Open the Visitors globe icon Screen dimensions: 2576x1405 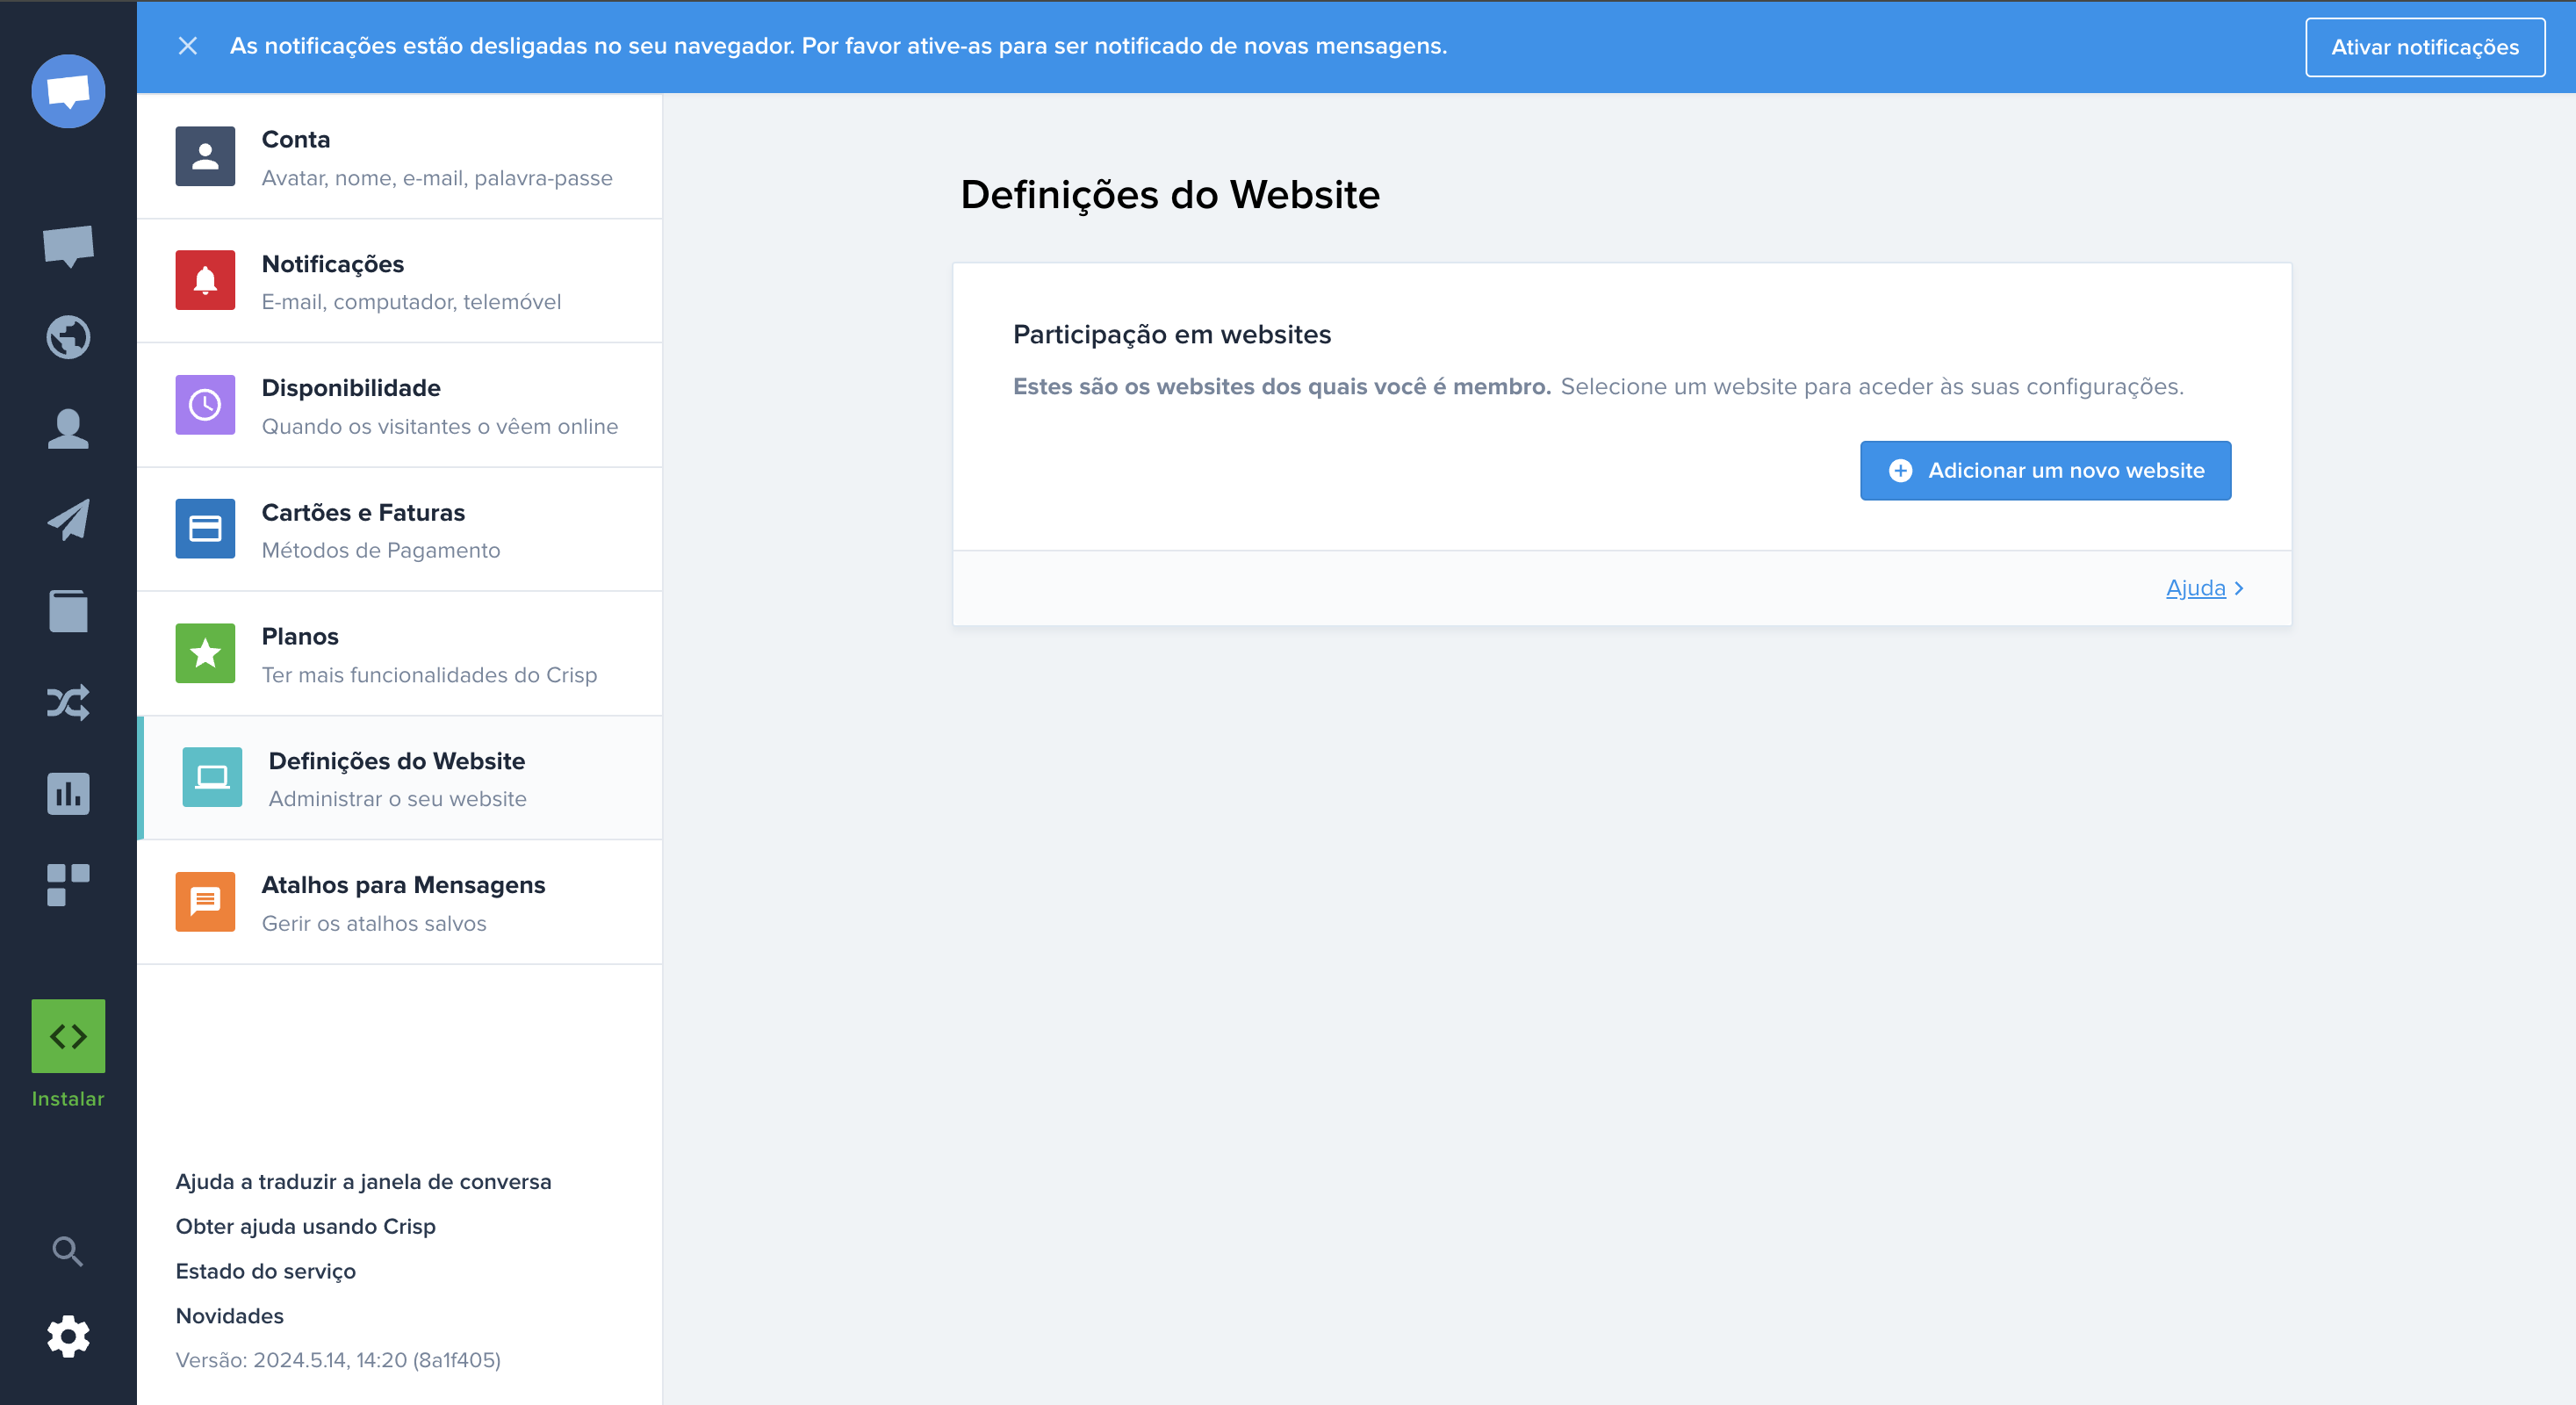tap(68, 337)
